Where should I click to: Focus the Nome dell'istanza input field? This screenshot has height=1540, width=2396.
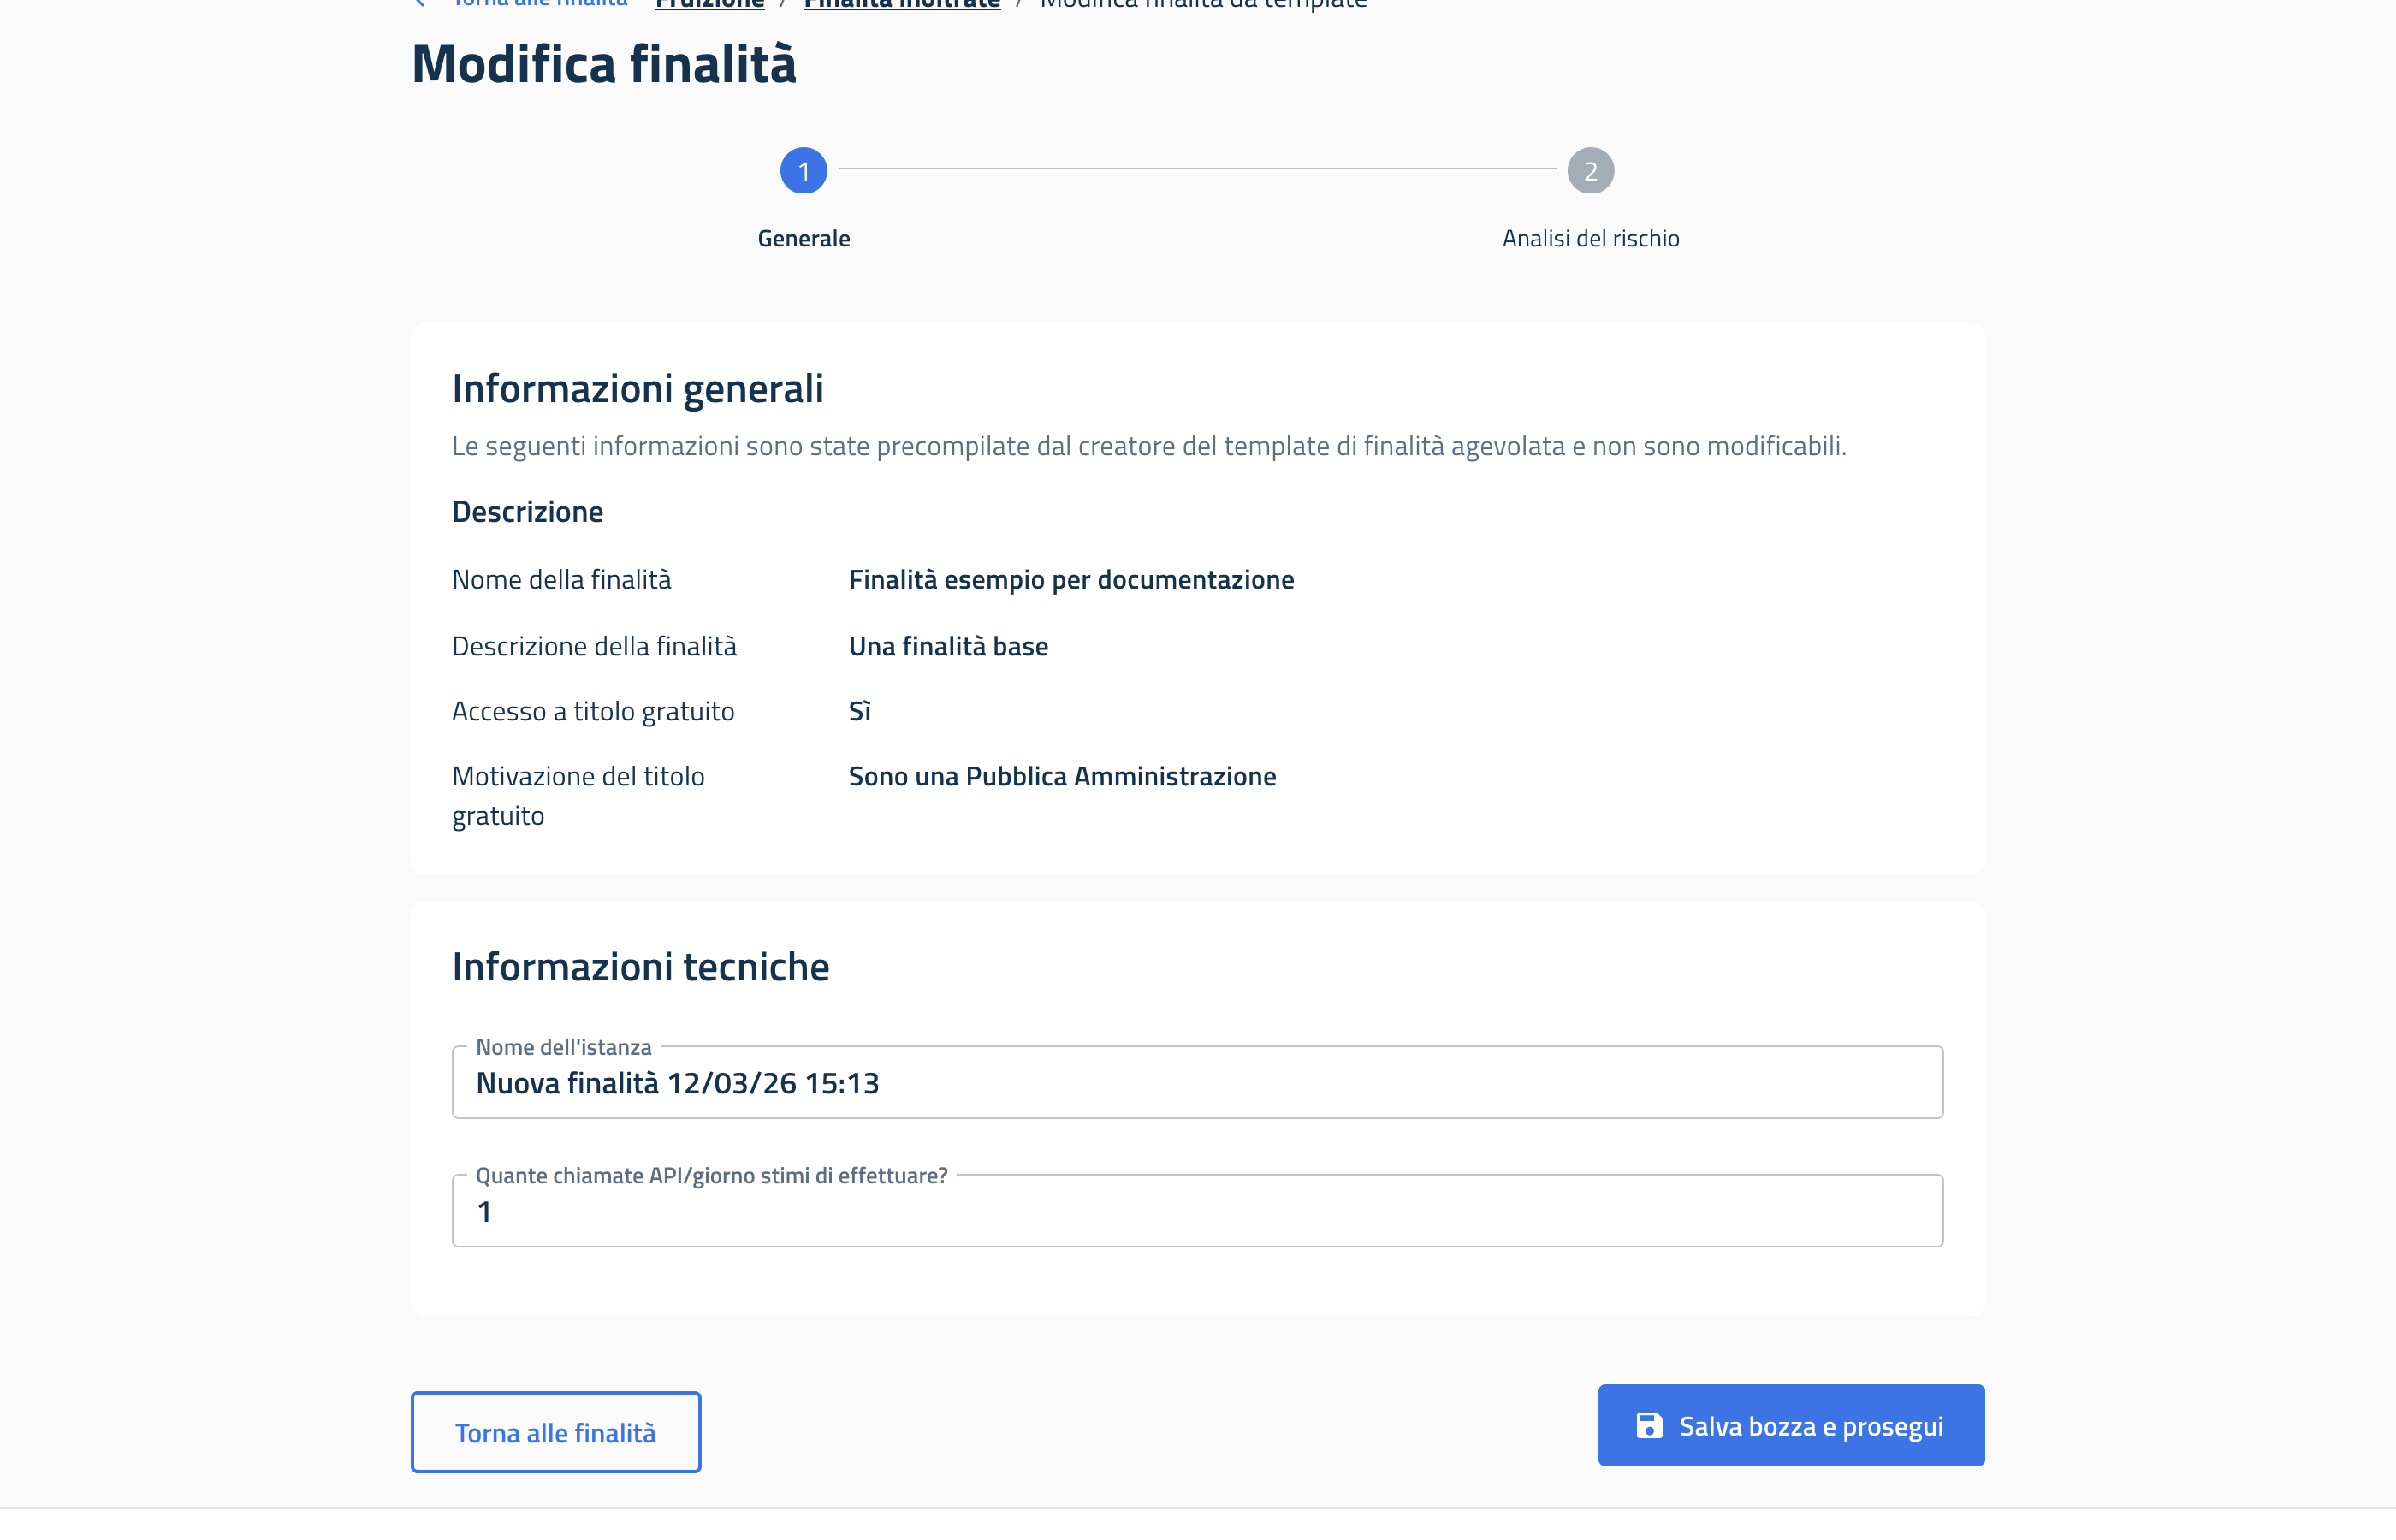1197,1083
